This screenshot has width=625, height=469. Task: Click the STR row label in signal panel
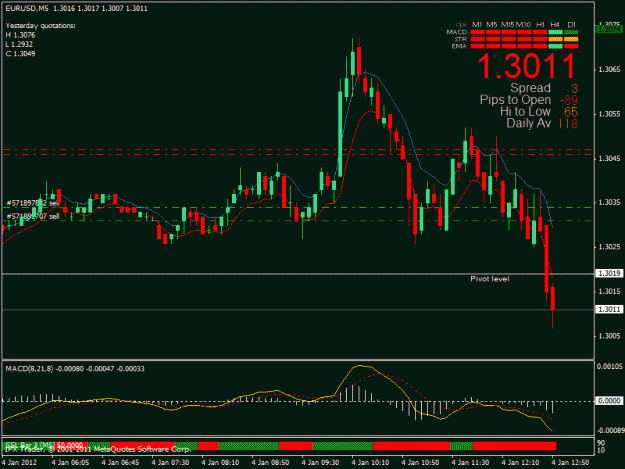[460, 39]
